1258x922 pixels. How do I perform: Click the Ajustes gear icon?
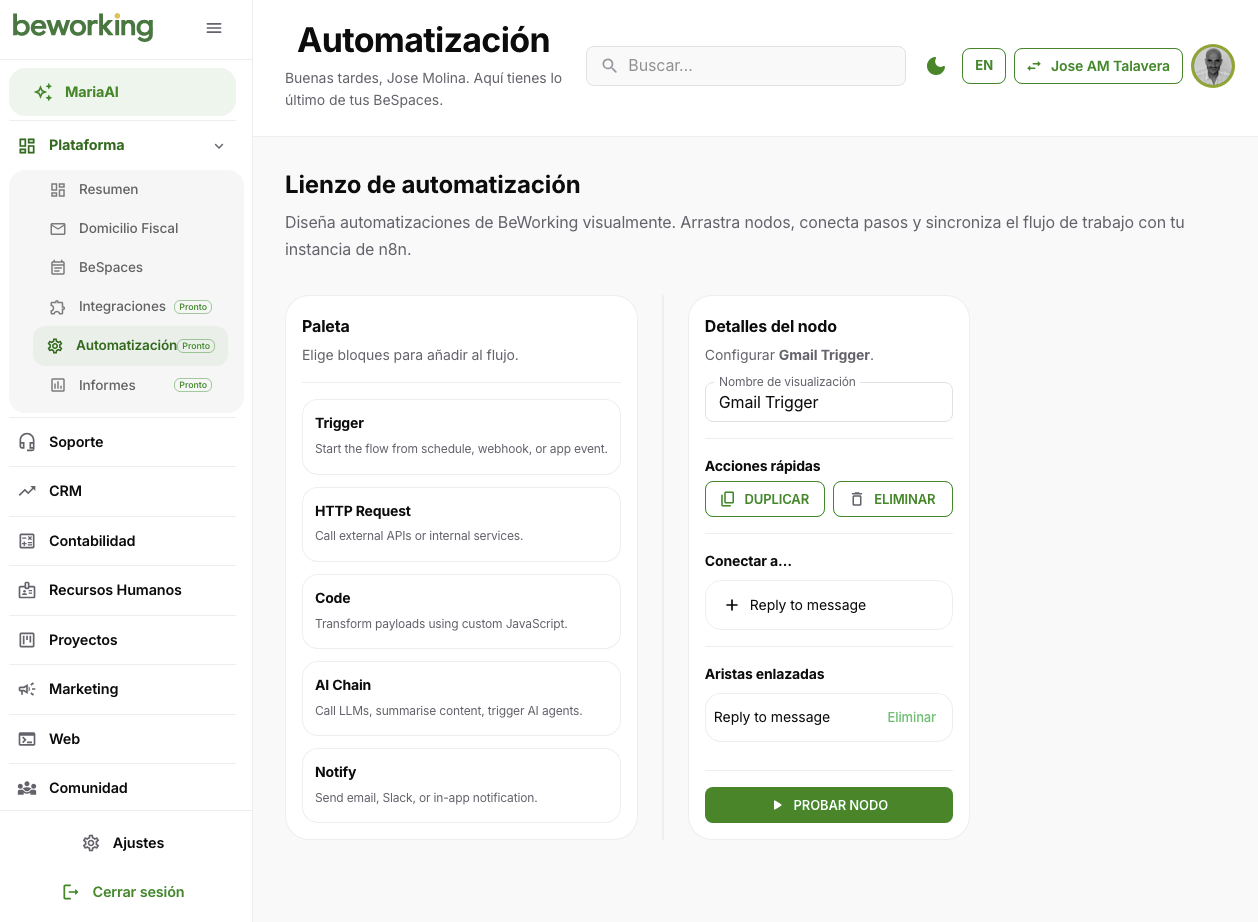tap(91, 843)
